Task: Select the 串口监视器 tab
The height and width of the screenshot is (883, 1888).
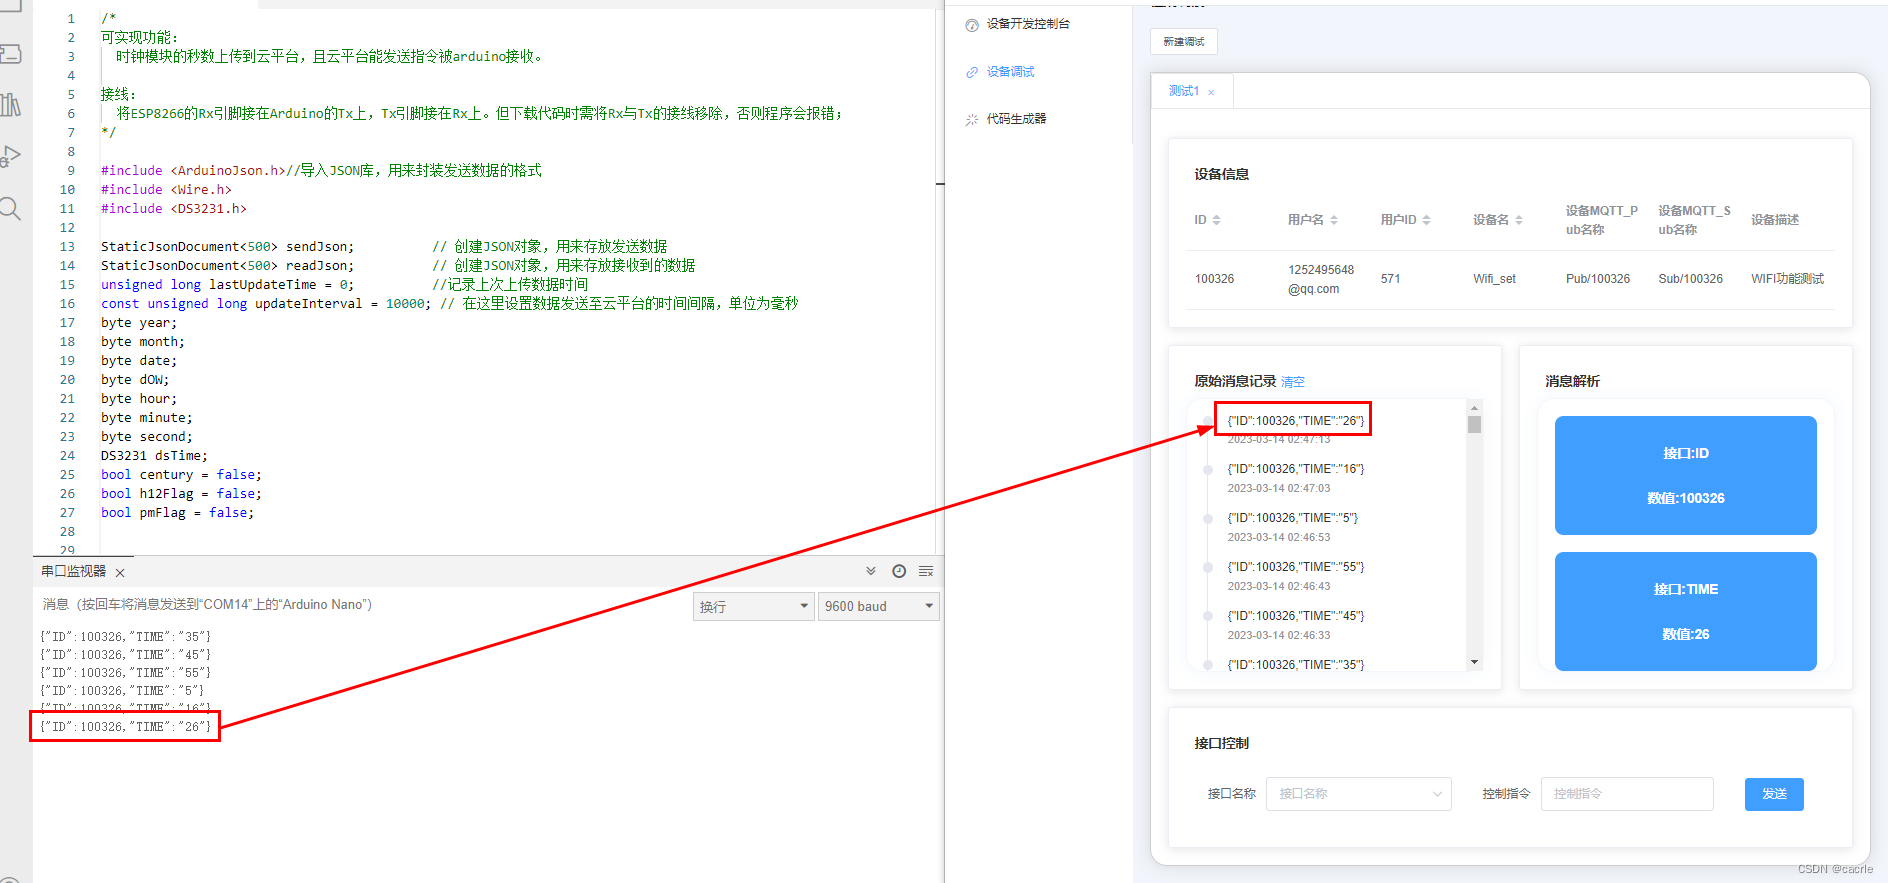Action: coord(73,571)
